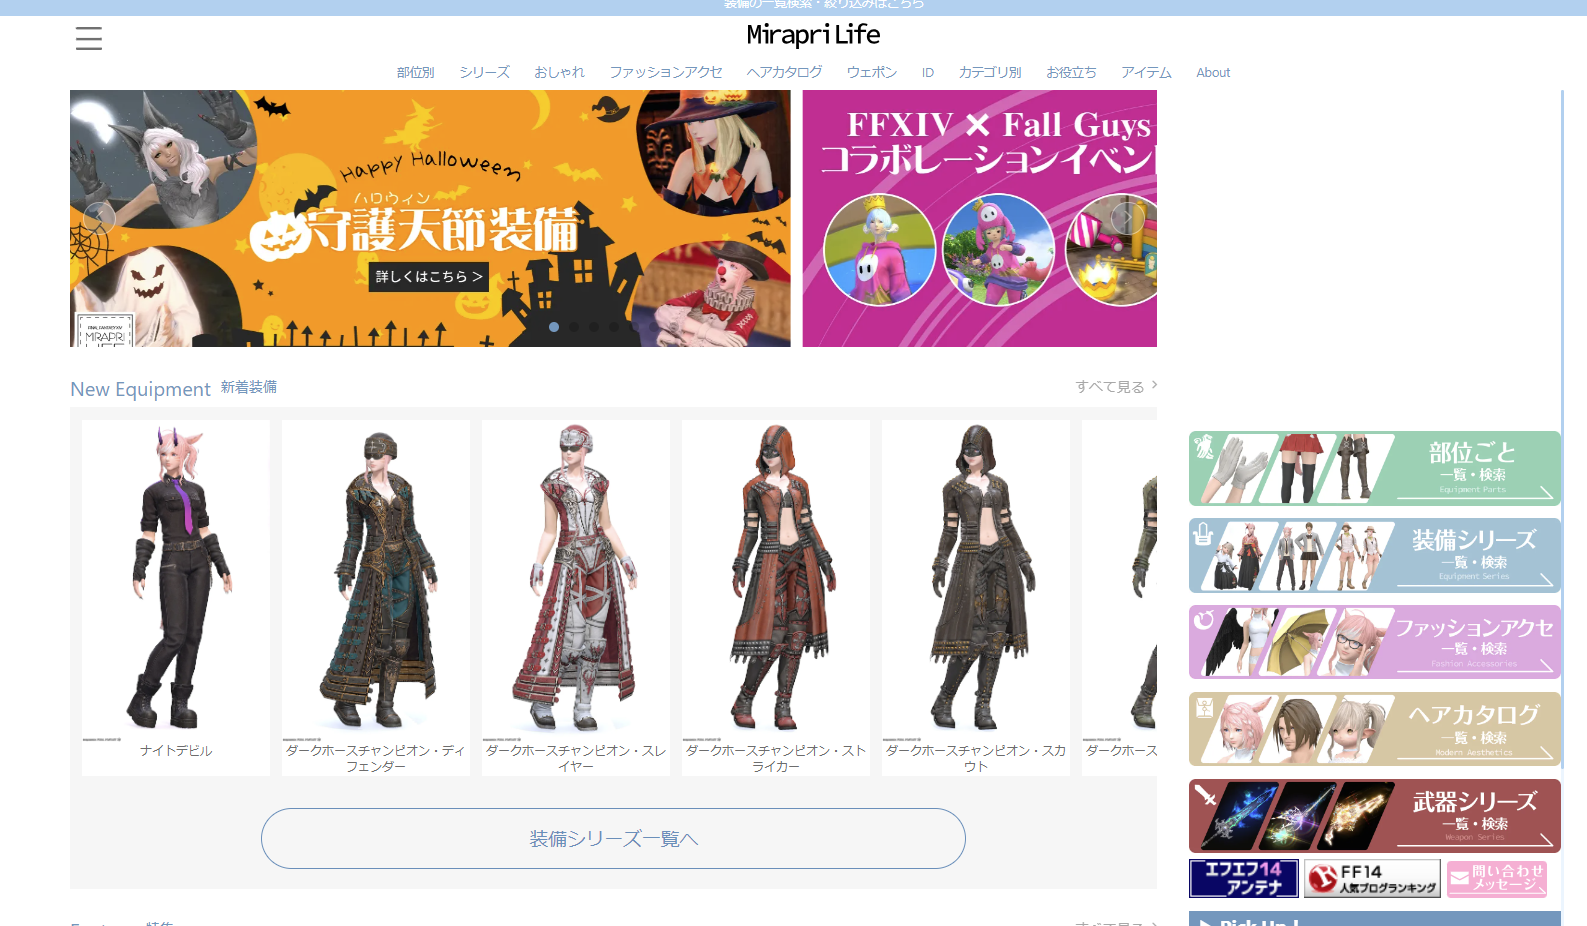This screenshot has width=1587, height=926.
Task: Select the ID navigation link
Action: (928, 73)
